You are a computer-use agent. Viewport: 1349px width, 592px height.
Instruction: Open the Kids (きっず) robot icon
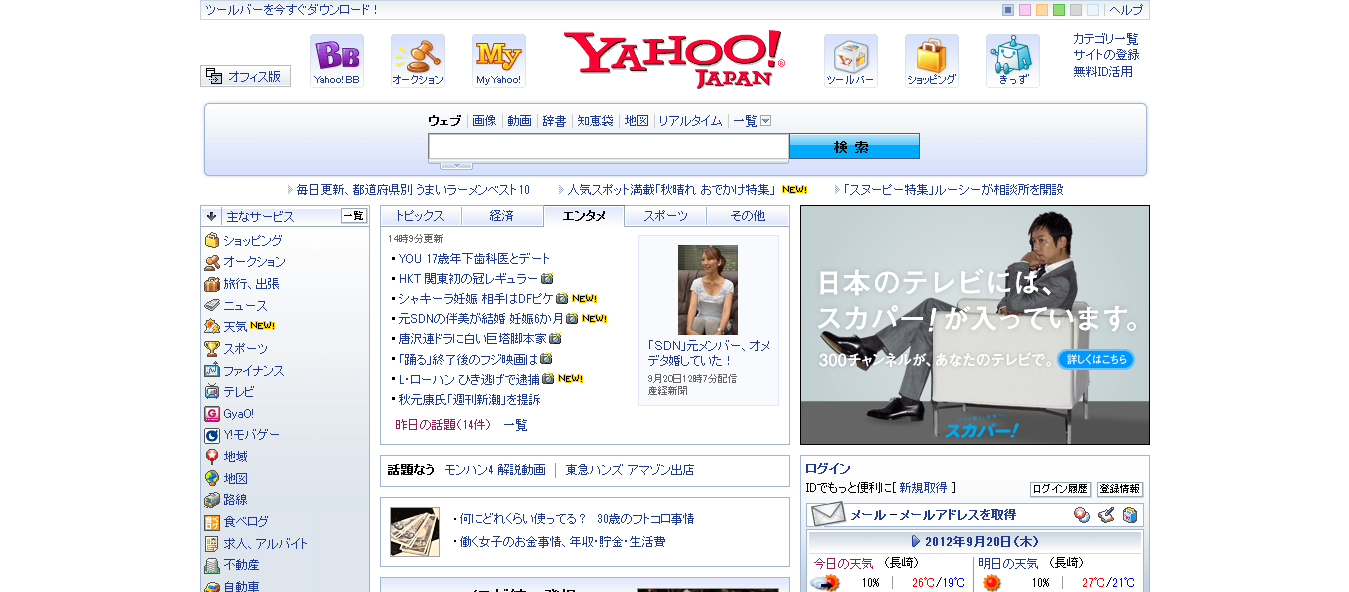[x=1013, y=61]
